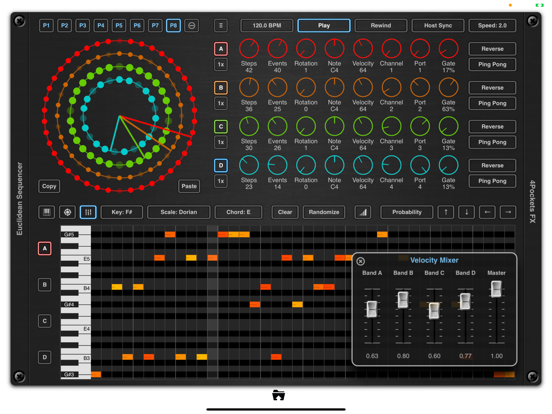The width and height of the screenshot is (552, 414).
Task: Start playback with Play button
Action: 324,25
